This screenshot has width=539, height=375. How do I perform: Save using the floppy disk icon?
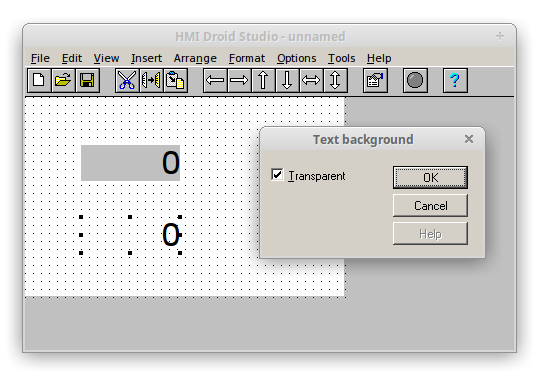pos(87,81)
